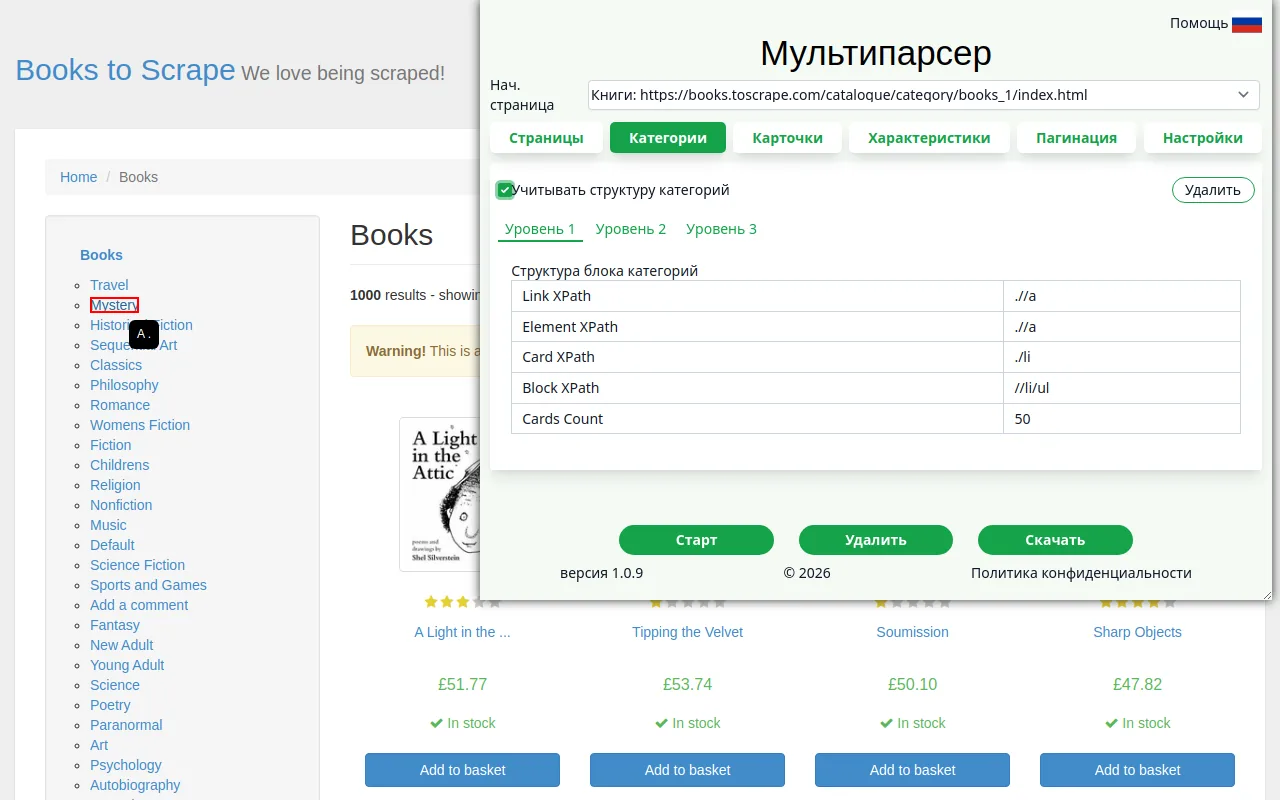
Task: Open the Карточки tab
Action: click(788, 138)
